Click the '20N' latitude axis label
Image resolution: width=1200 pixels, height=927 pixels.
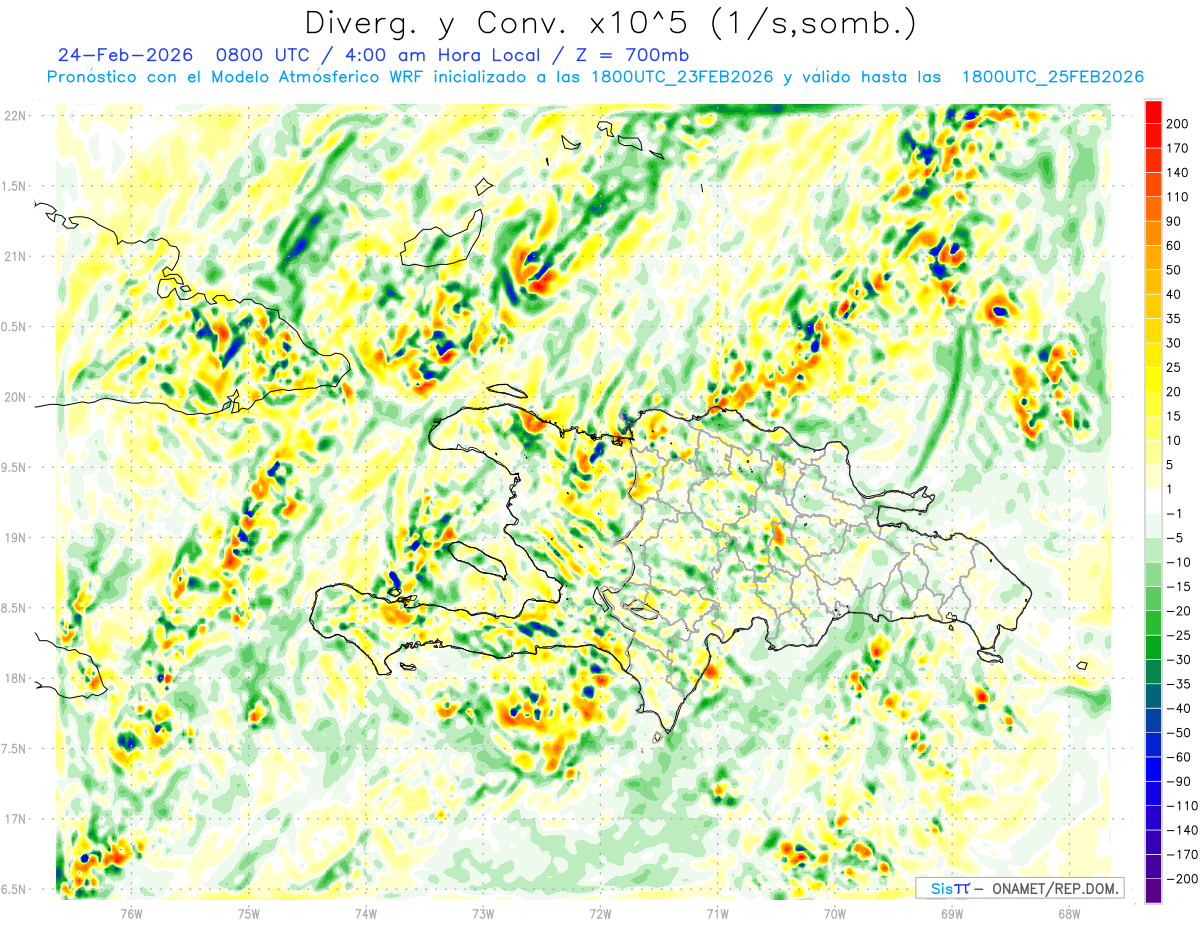14,397
